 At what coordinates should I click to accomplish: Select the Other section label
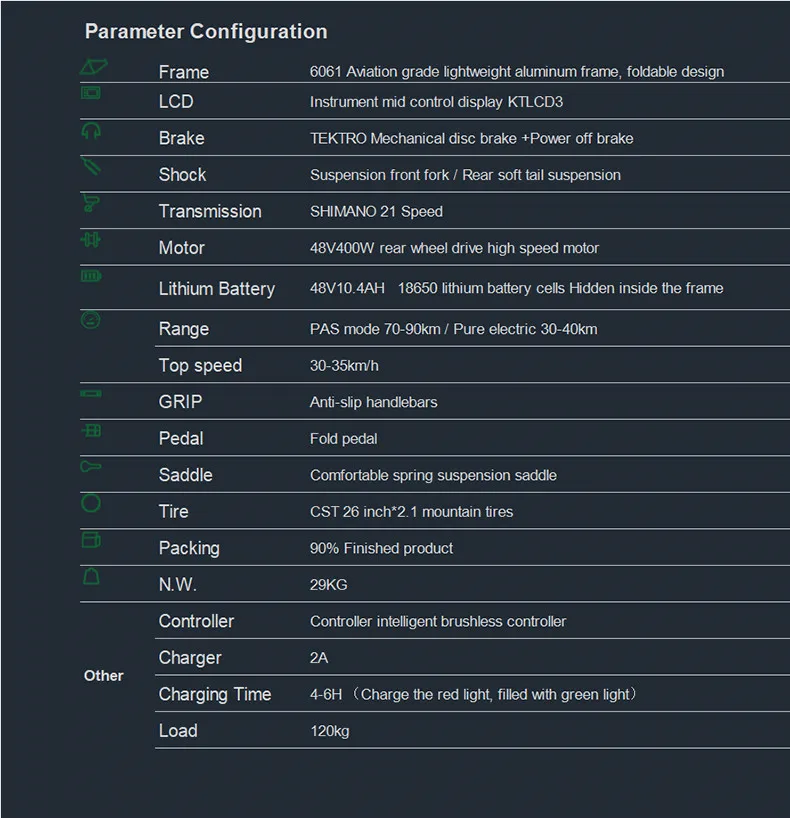[x=103, y=676]
